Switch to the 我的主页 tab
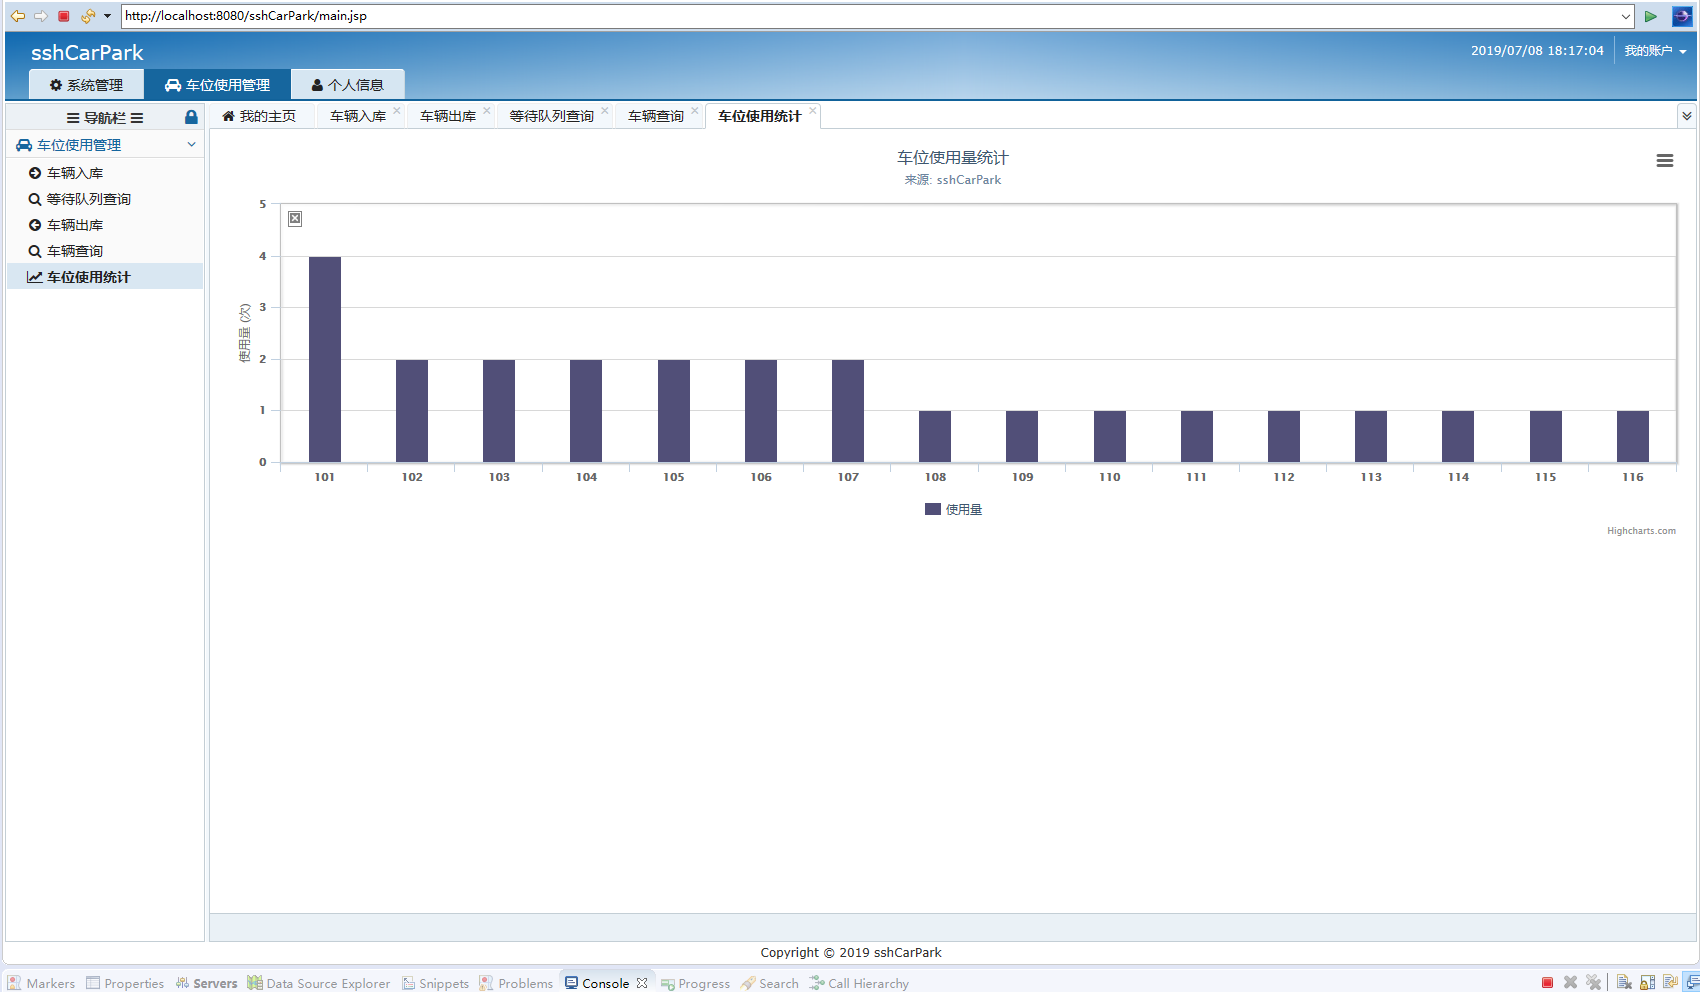This screenshot has height=992, width=1700. (259, 116)
